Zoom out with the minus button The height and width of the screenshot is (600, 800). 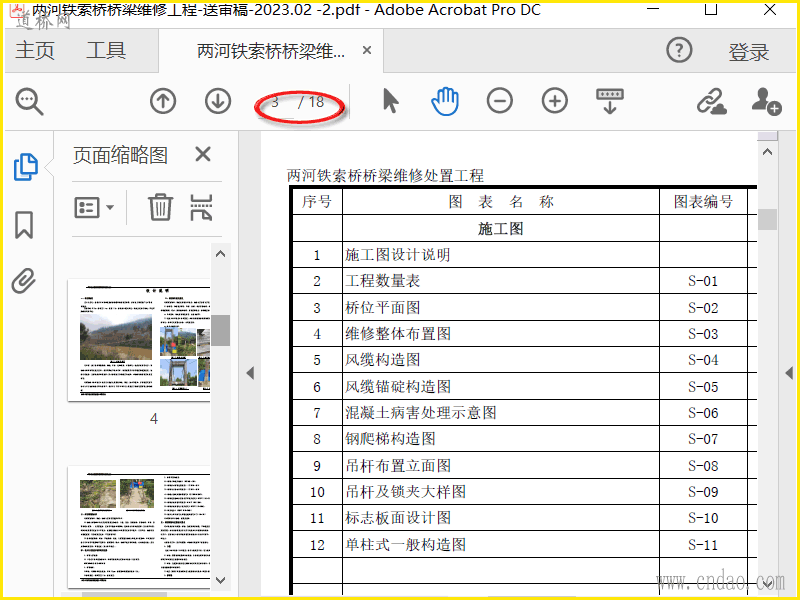[499, 101]
